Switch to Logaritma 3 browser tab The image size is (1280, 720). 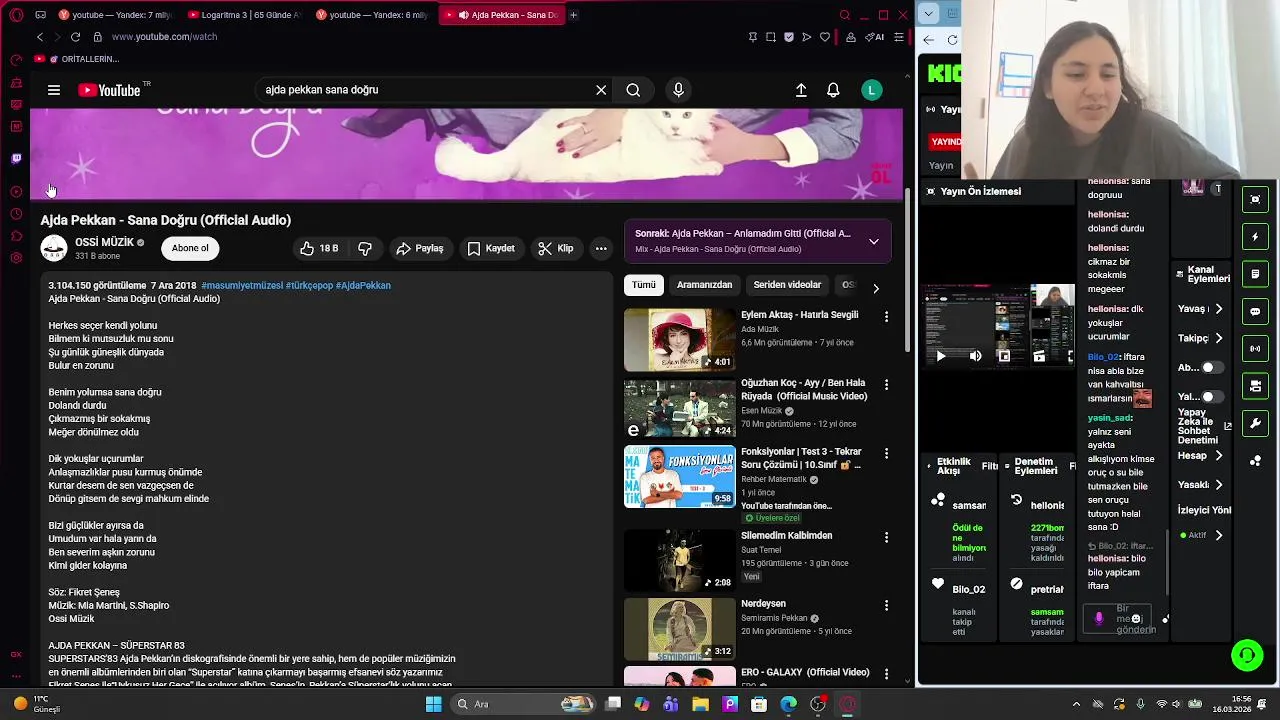pos(243,15)
